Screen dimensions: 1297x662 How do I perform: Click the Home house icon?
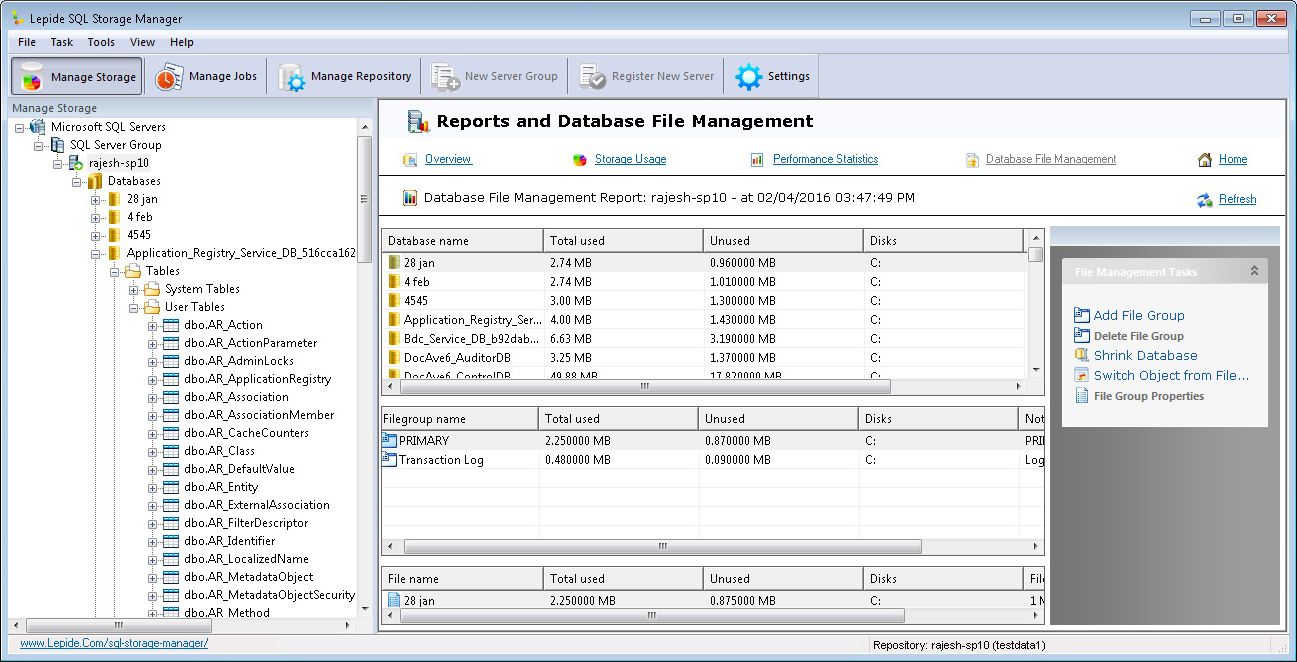tap(1205, 160)
